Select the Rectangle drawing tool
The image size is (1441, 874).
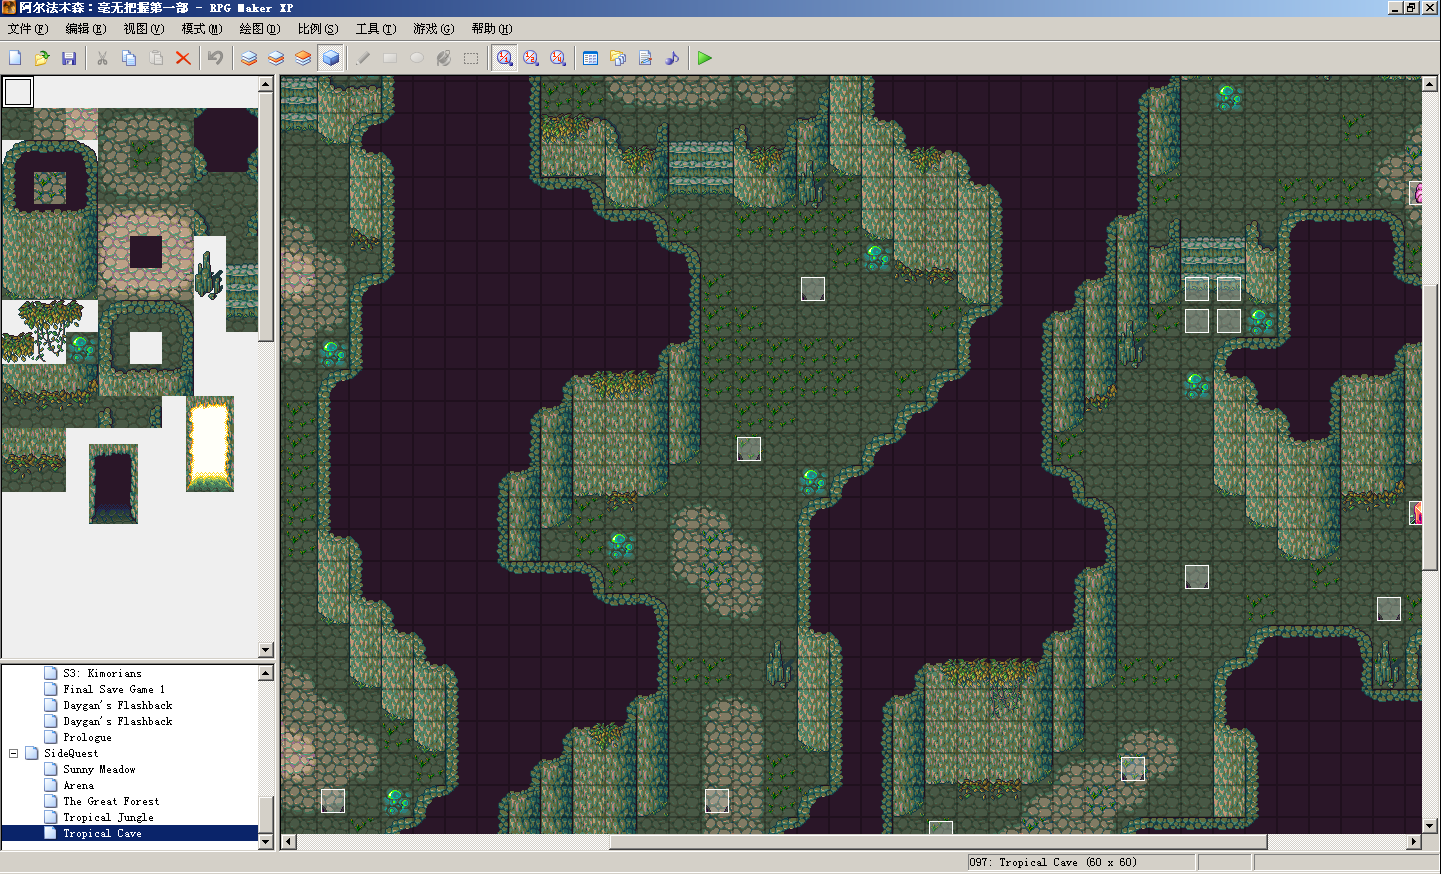pos(390,58)
